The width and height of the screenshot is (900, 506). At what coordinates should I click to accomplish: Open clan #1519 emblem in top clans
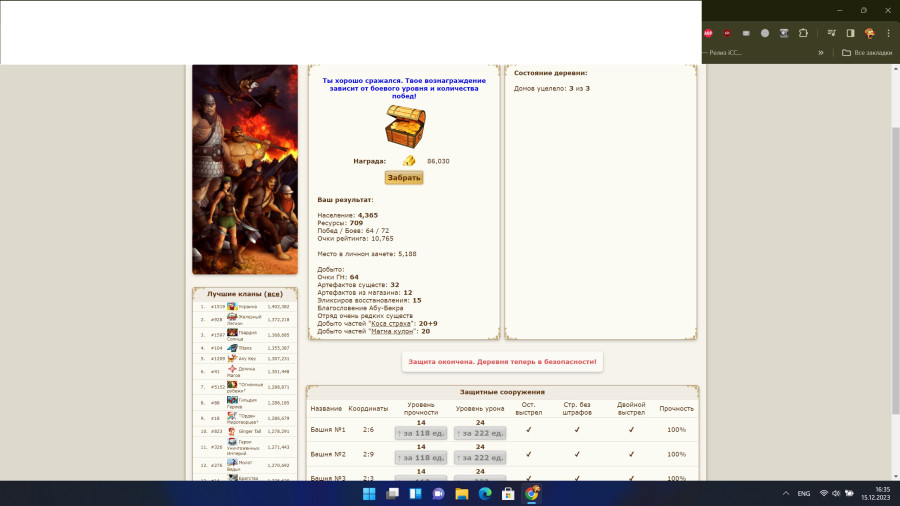(232, 306)
